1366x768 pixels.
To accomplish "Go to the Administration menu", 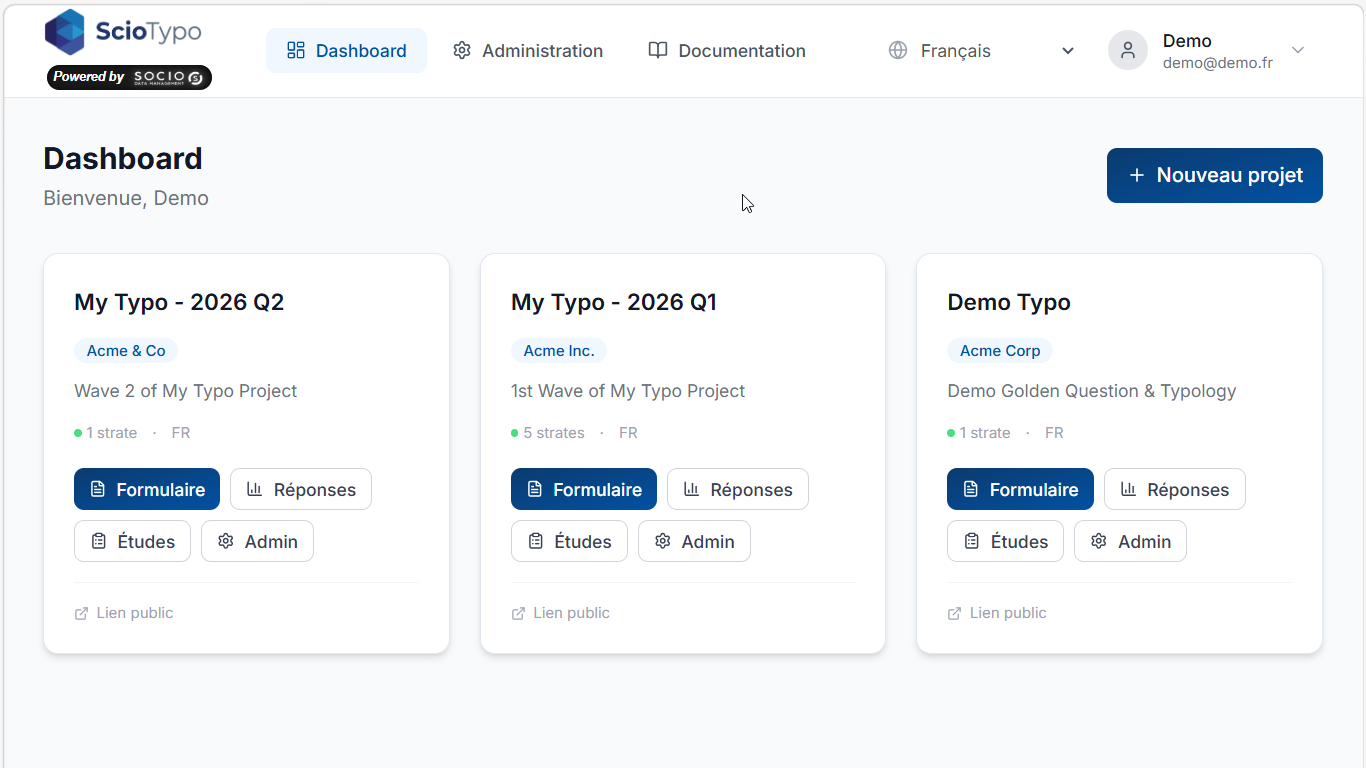I will [x=528, y=51].
